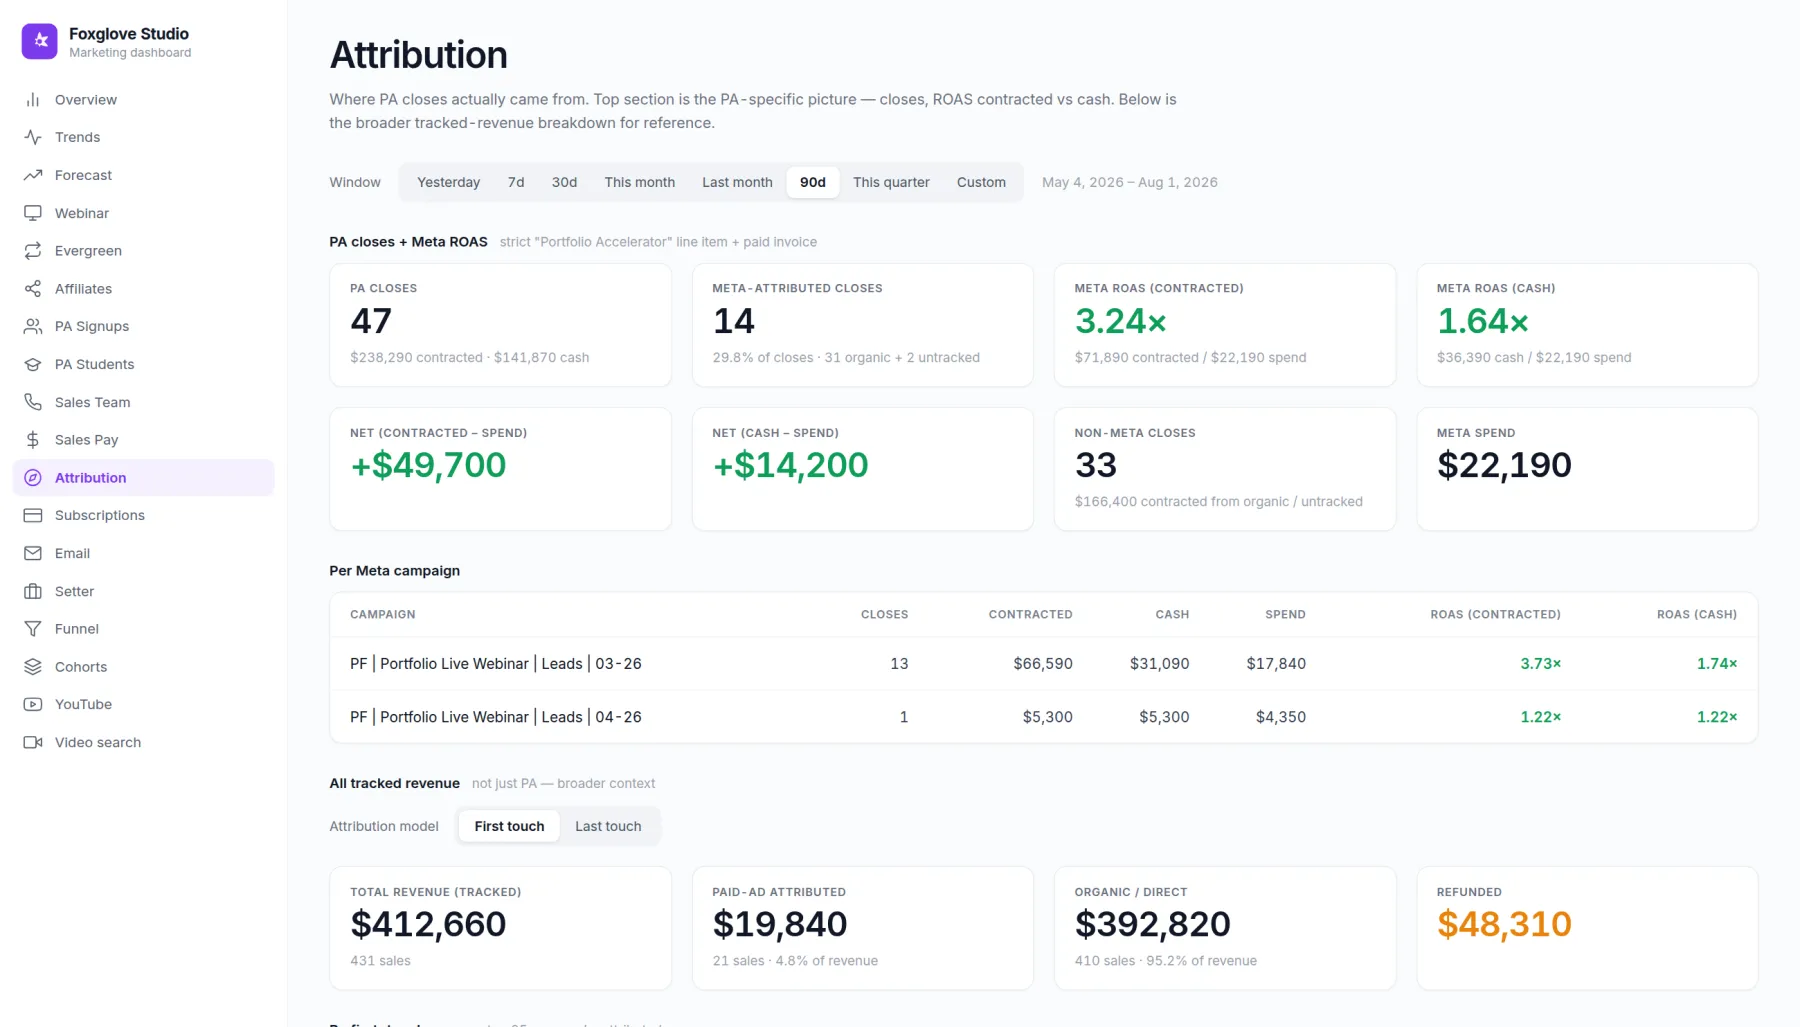Switch attribution model to Last touch
The height and width of the screenshot is (1027, 1800).
[608, 826]
